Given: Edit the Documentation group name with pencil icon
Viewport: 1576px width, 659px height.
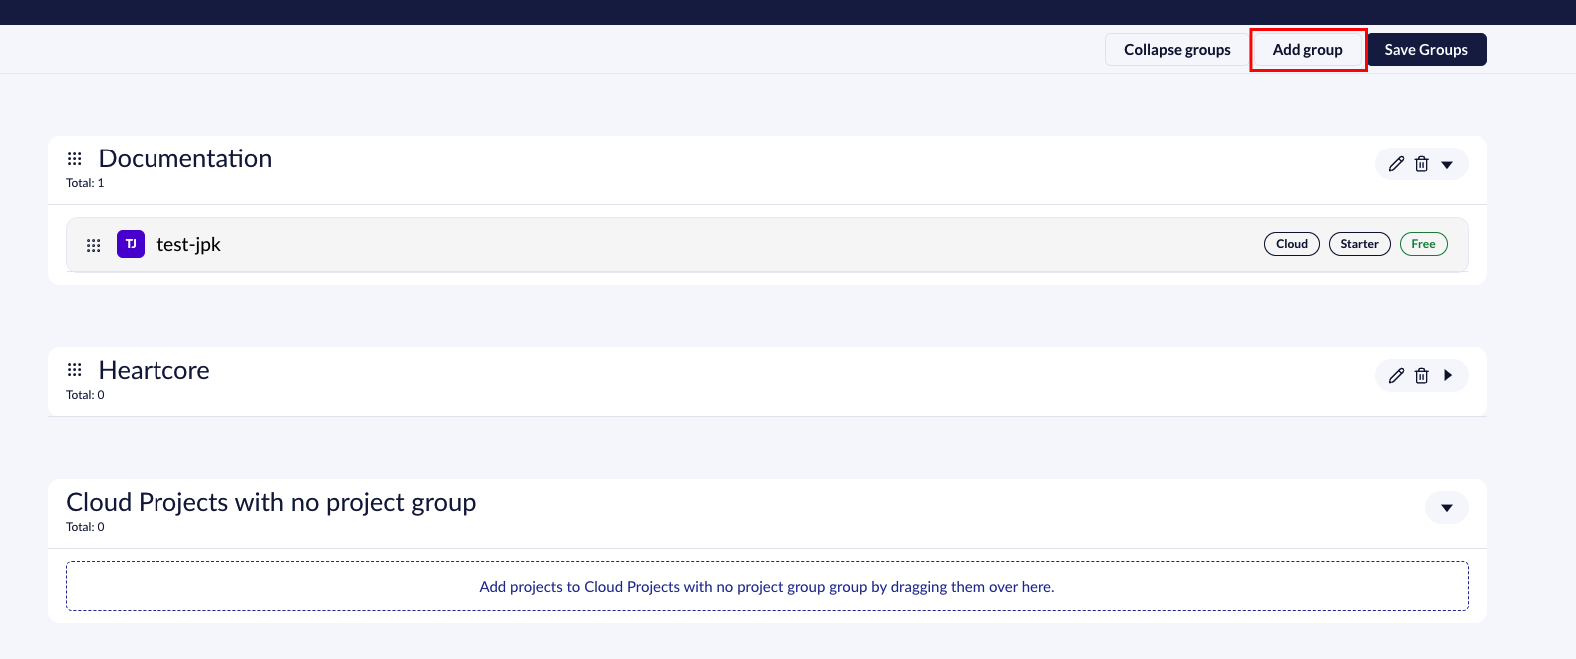Looking at the screenshot, I should tap(1397, 164).
